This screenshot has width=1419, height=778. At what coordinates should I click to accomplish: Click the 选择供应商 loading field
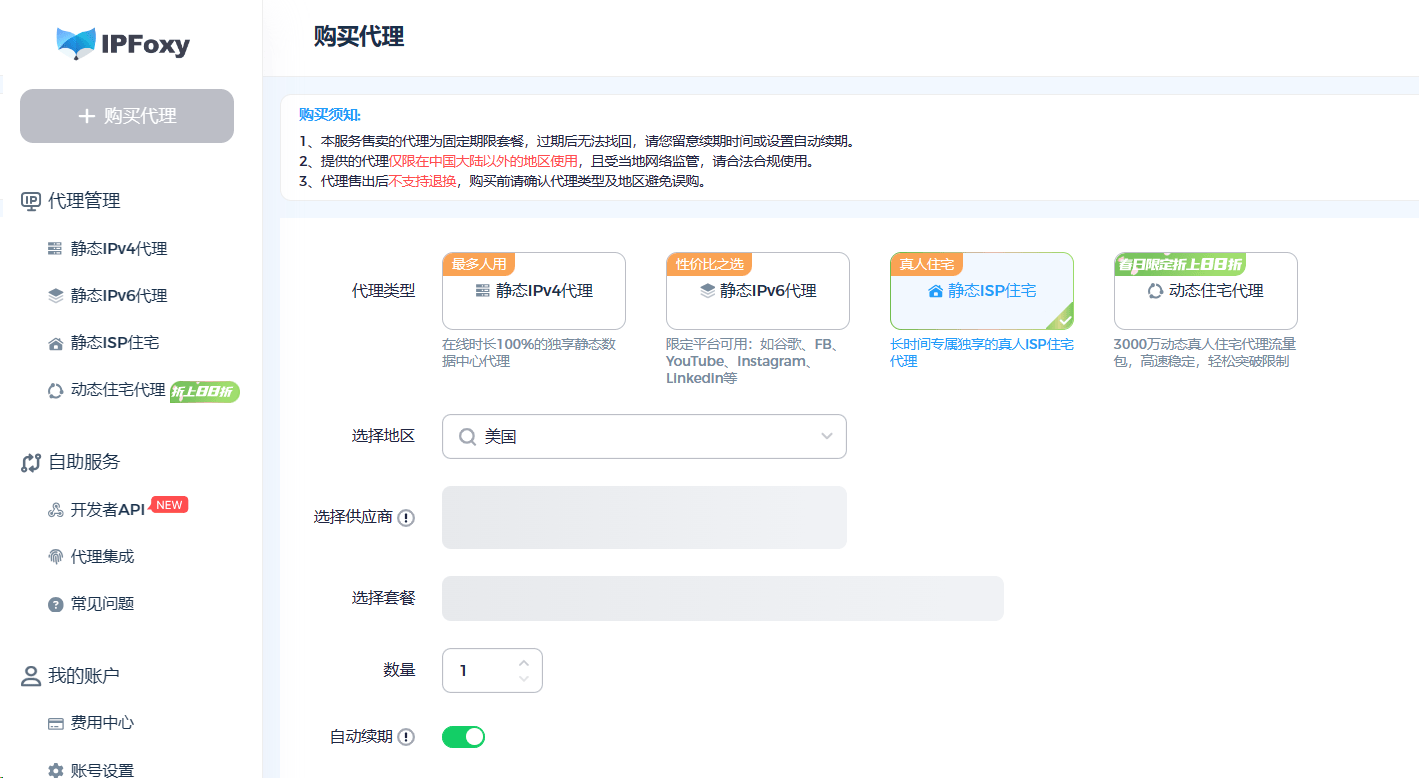click(644, 518)
